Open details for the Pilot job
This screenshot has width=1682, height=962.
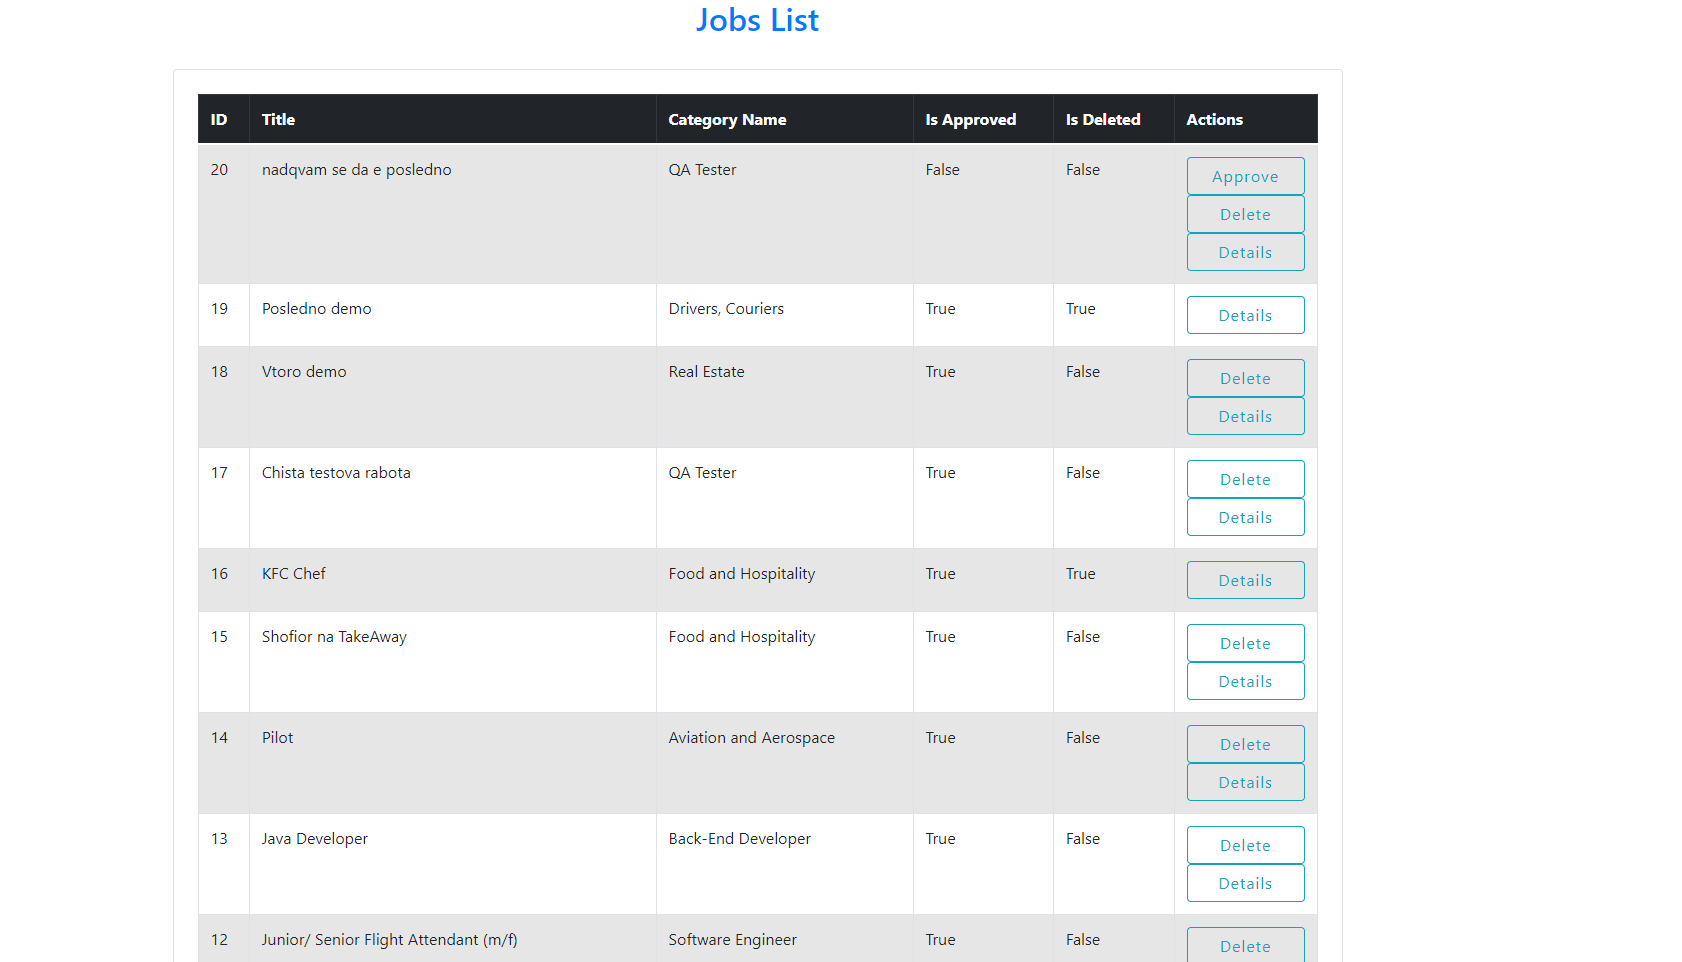click(1245, 781)
